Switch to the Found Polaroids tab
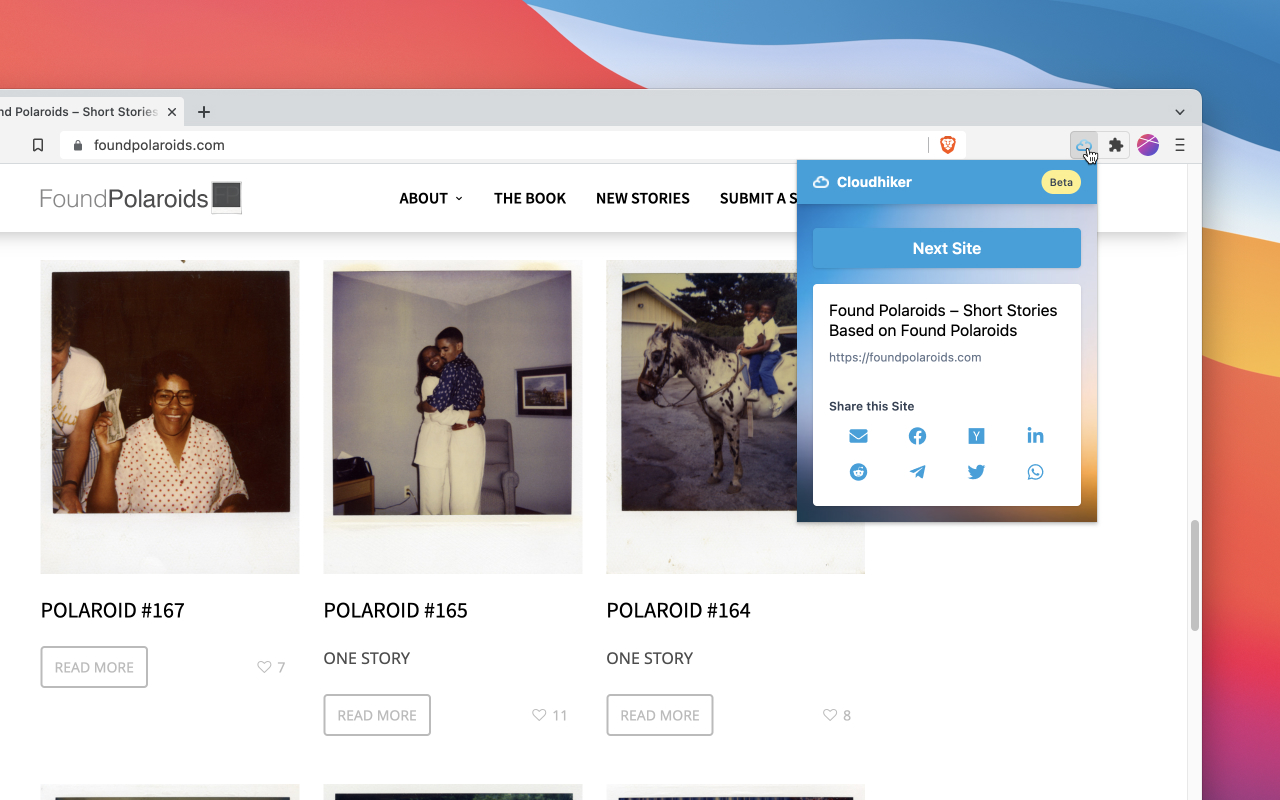This screenshot has height=800, width=1280. pos(80,111)
